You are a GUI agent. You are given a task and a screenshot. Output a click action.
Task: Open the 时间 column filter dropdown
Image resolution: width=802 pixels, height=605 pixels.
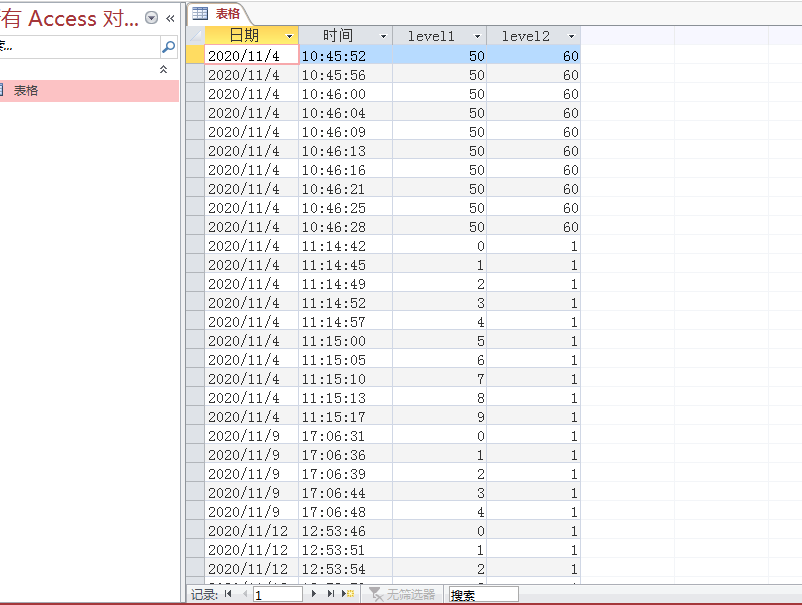(384, 36)
